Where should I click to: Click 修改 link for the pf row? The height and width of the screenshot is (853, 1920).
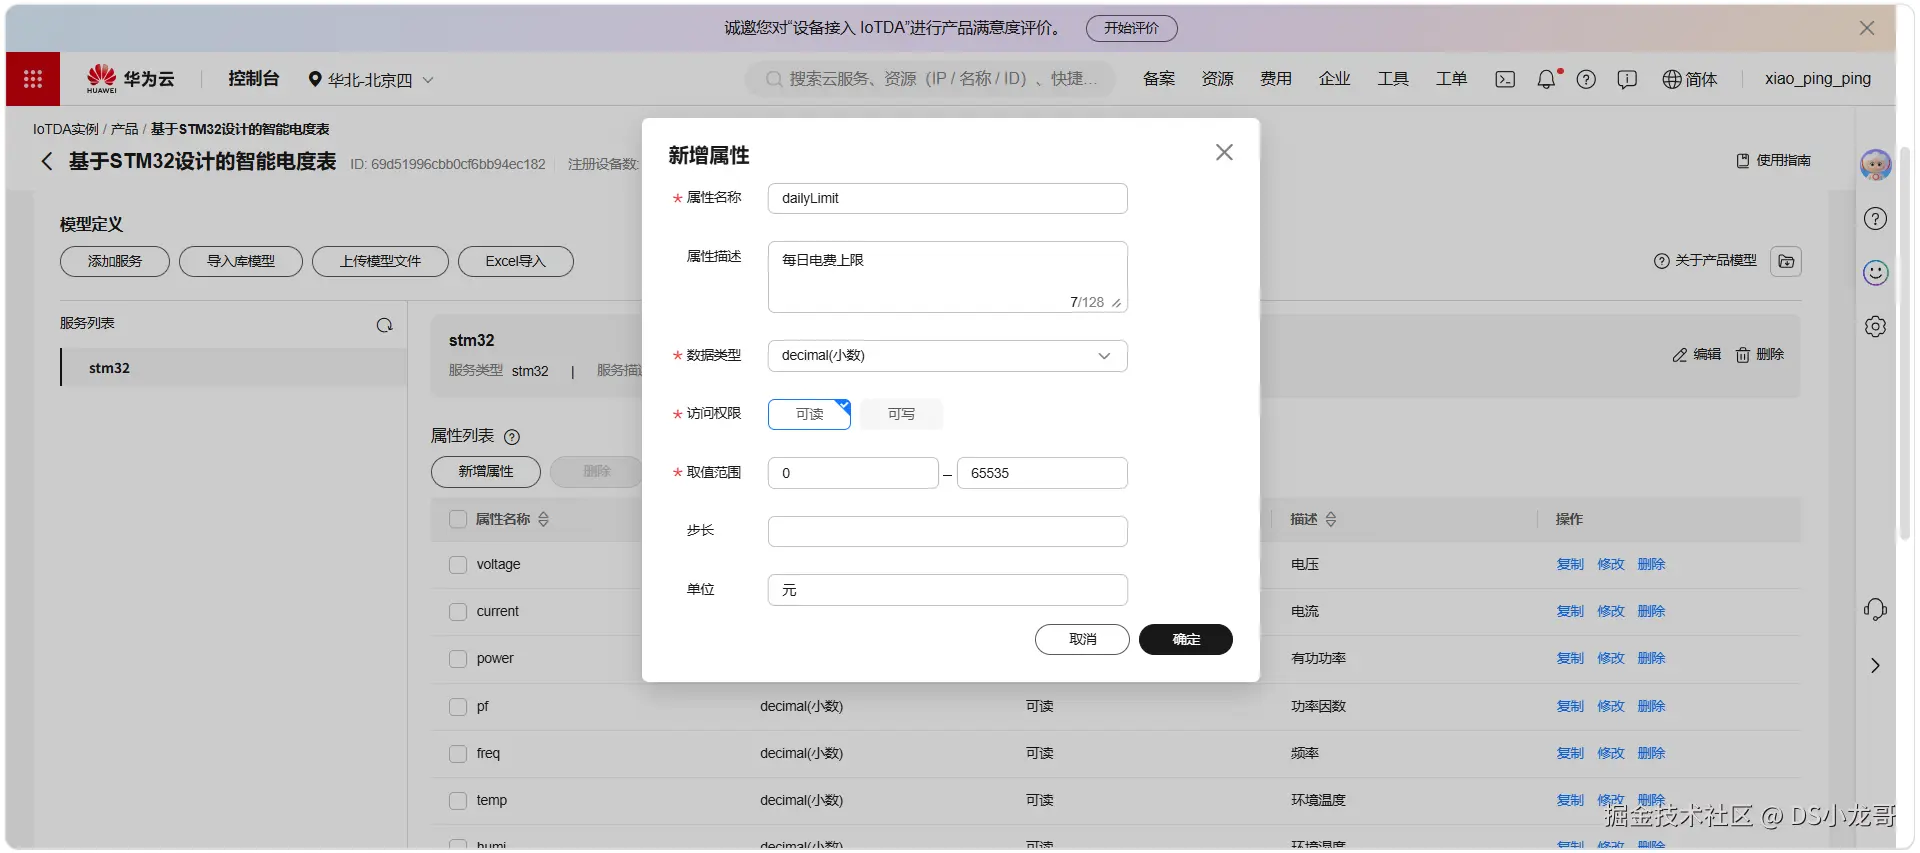1611,706
